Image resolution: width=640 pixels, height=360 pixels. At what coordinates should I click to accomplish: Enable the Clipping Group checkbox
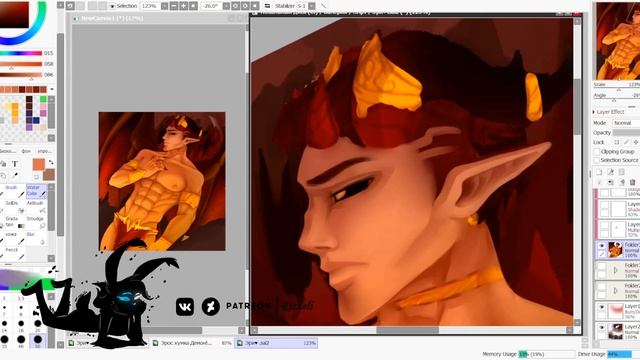coord(596,151)
